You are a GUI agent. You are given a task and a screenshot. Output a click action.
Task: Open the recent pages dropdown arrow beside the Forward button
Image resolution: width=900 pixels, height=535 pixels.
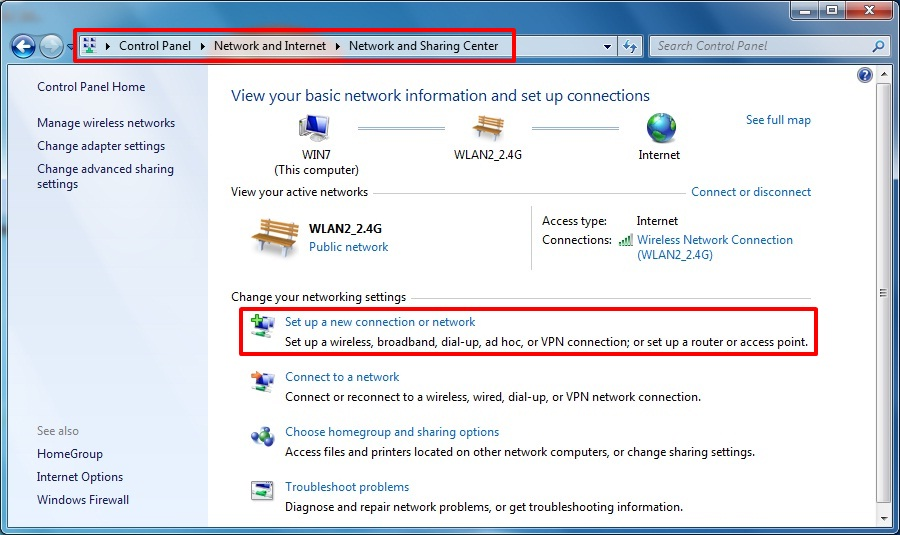69,46
